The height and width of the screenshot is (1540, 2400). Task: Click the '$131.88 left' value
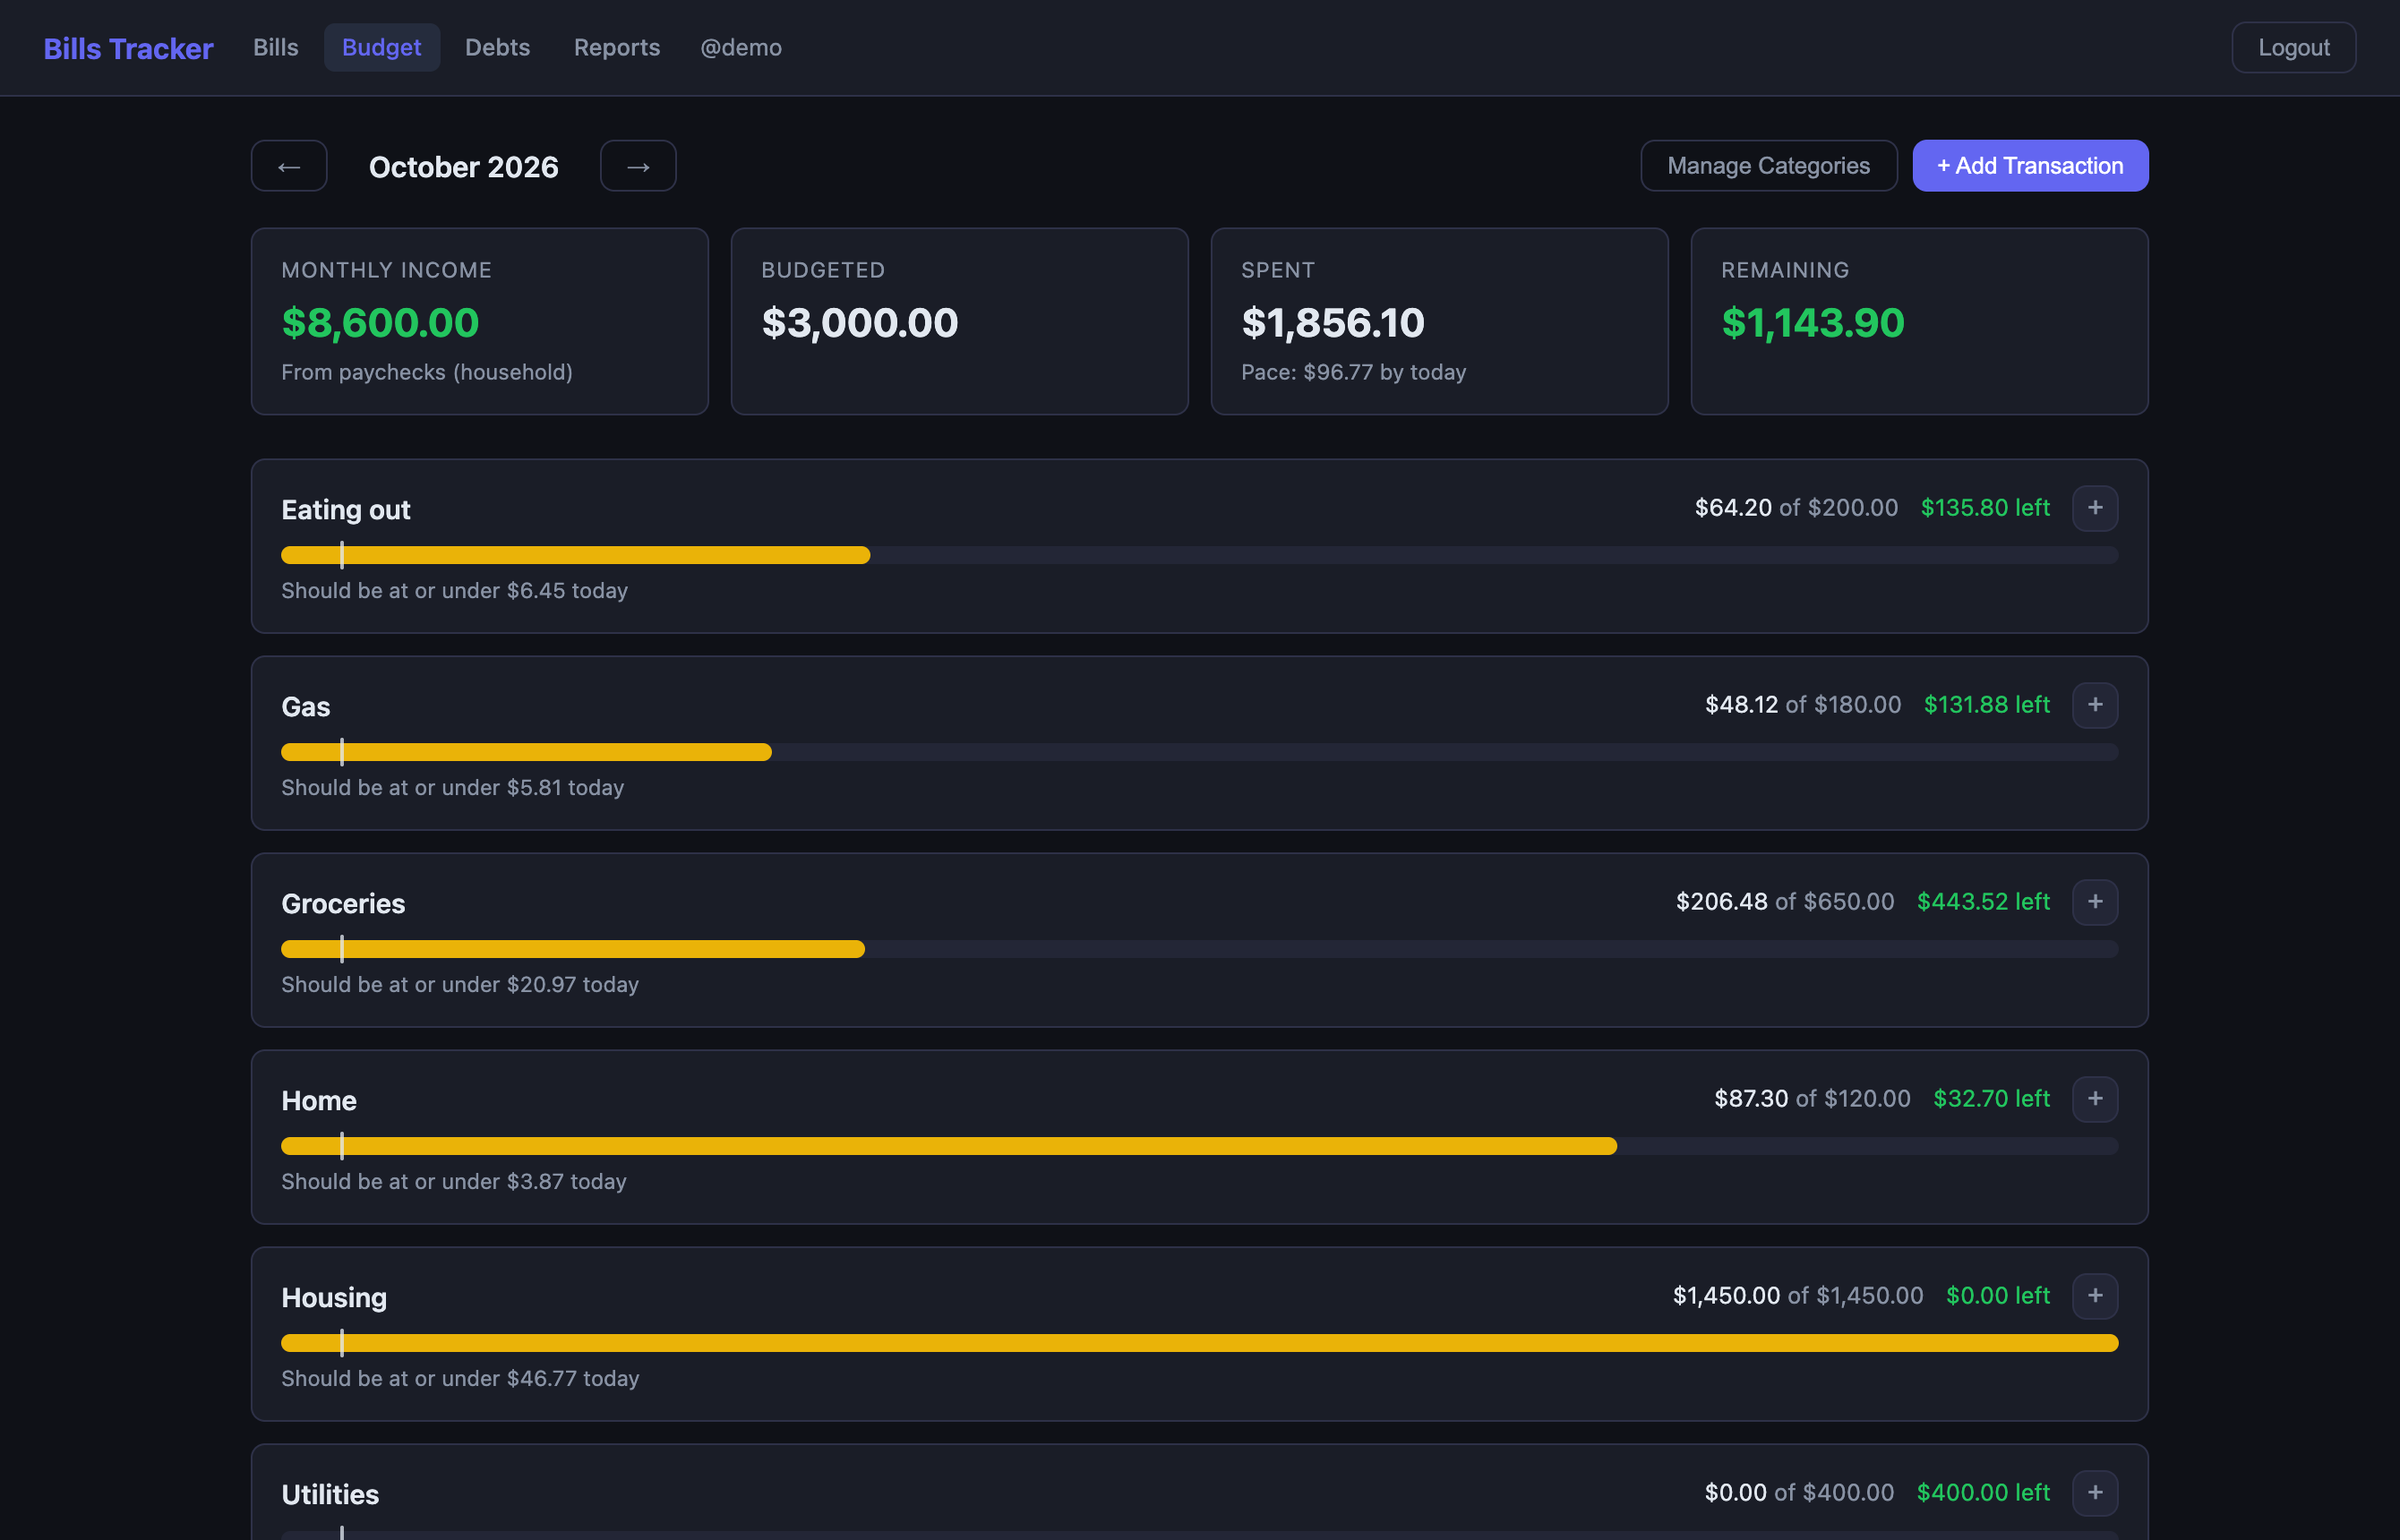coord(1987,705)
